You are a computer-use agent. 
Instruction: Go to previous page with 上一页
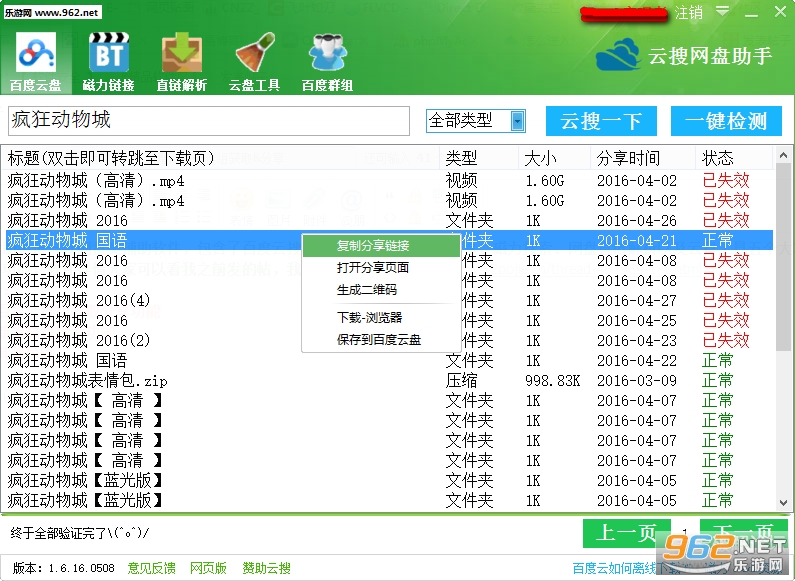(627, 533)
